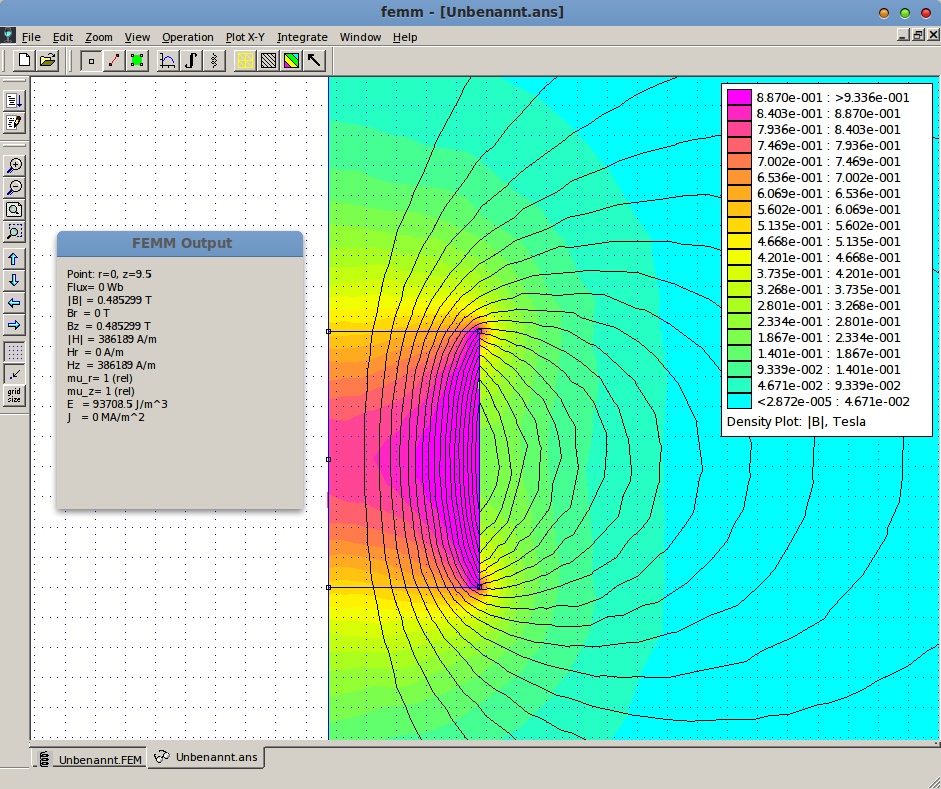
Task: Toggle the vector arrow plot button
Action: tap(314, 61)
